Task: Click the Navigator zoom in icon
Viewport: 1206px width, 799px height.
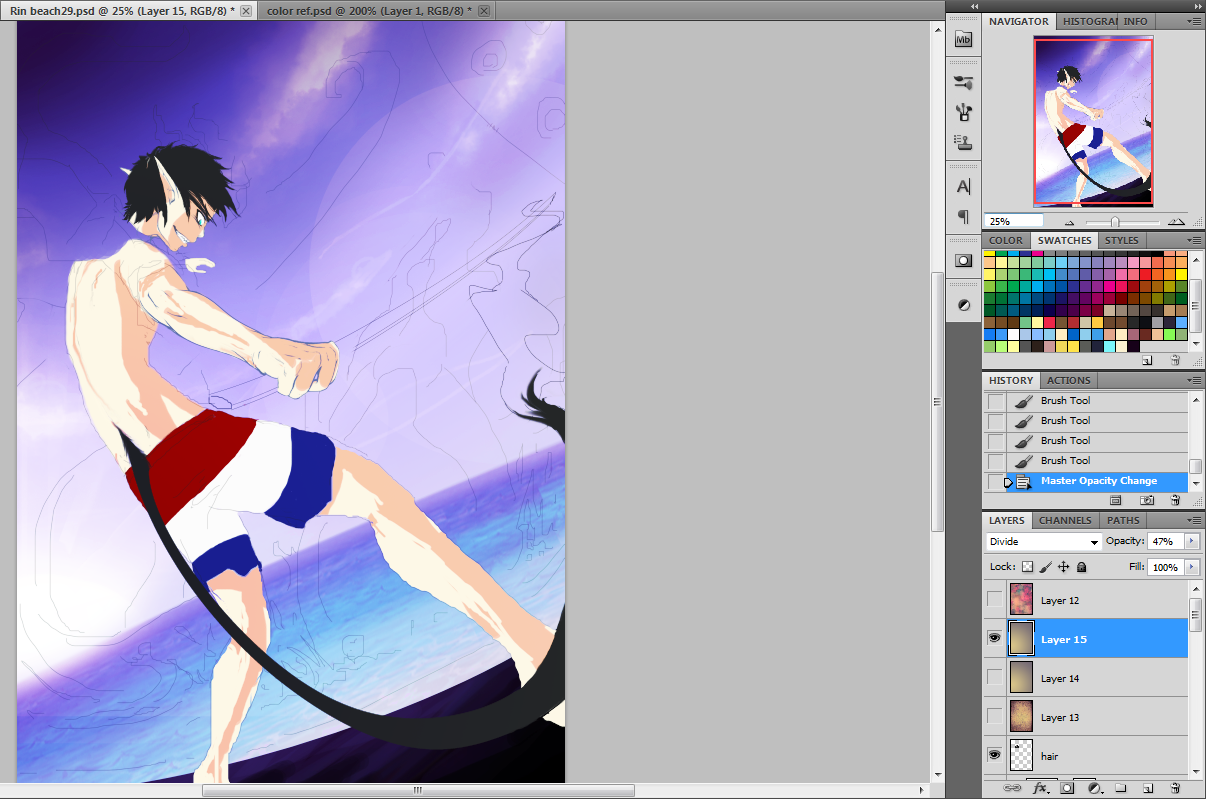Action: point(1176,222)
